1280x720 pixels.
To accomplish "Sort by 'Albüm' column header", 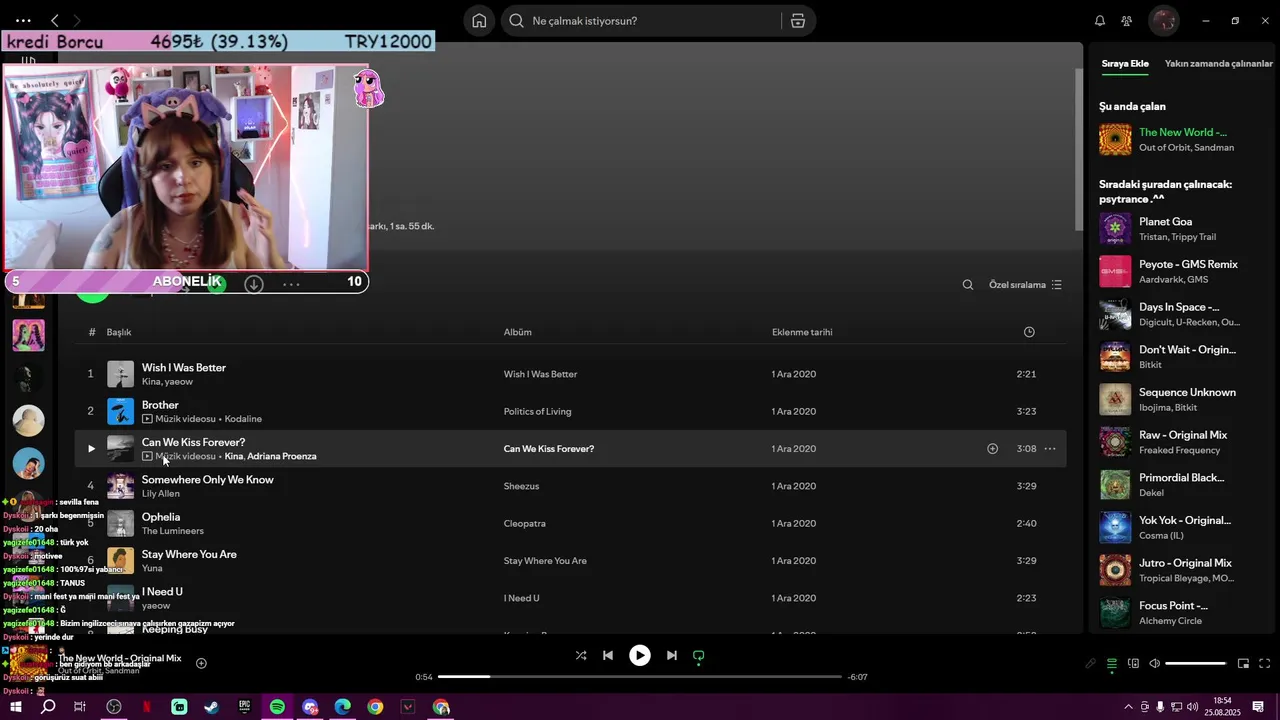I will [x=518, y=332].
